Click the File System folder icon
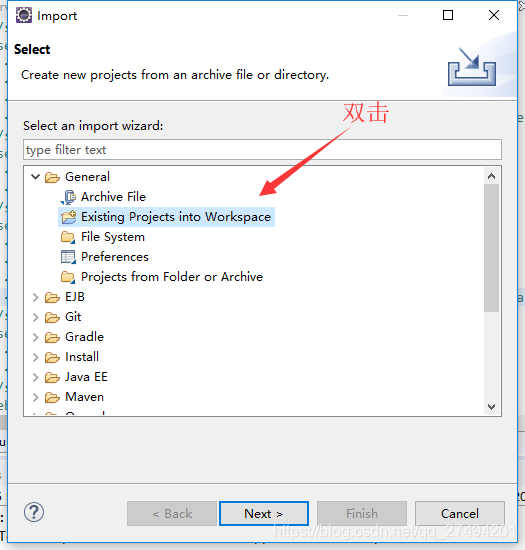 click(68, 237)
